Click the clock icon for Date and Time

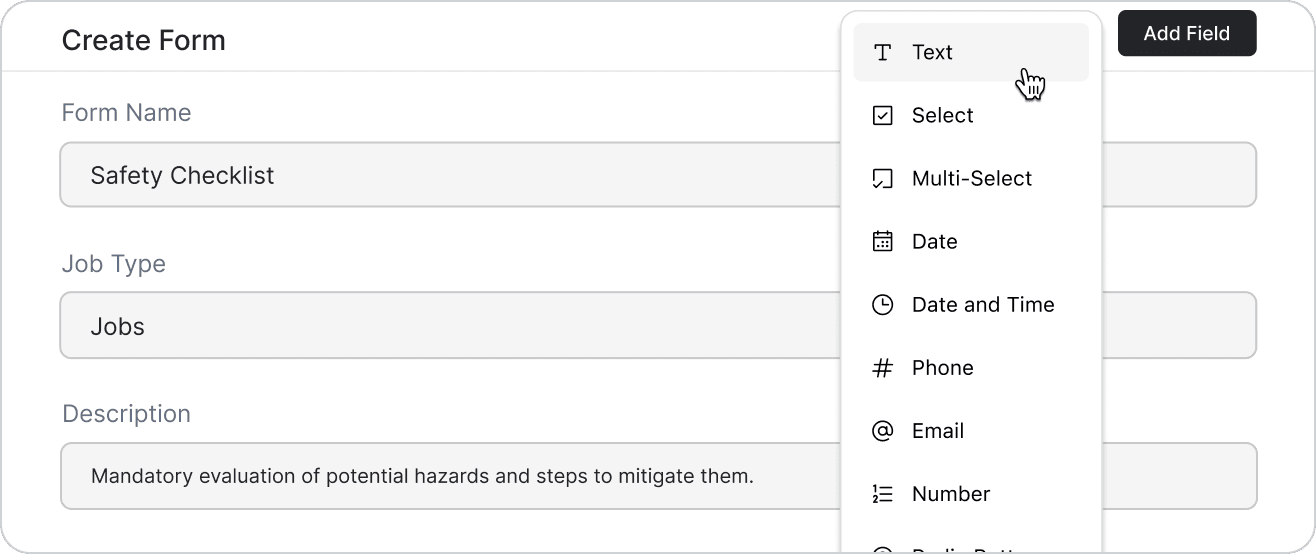tap(882, 305)
